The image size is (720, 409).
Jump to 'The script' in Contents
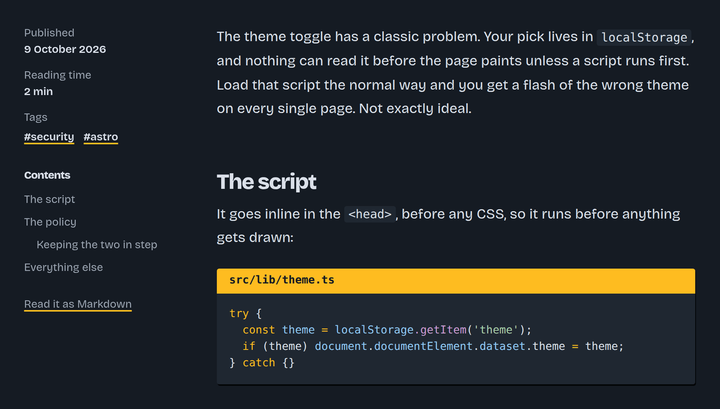49,199
